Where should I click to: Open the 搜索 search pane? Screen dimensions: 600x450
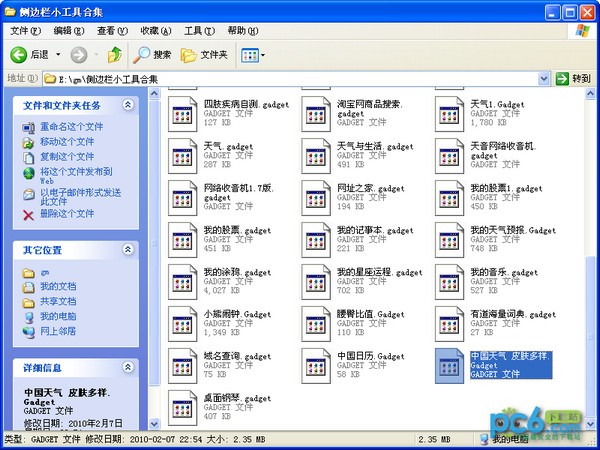(152, 55)
